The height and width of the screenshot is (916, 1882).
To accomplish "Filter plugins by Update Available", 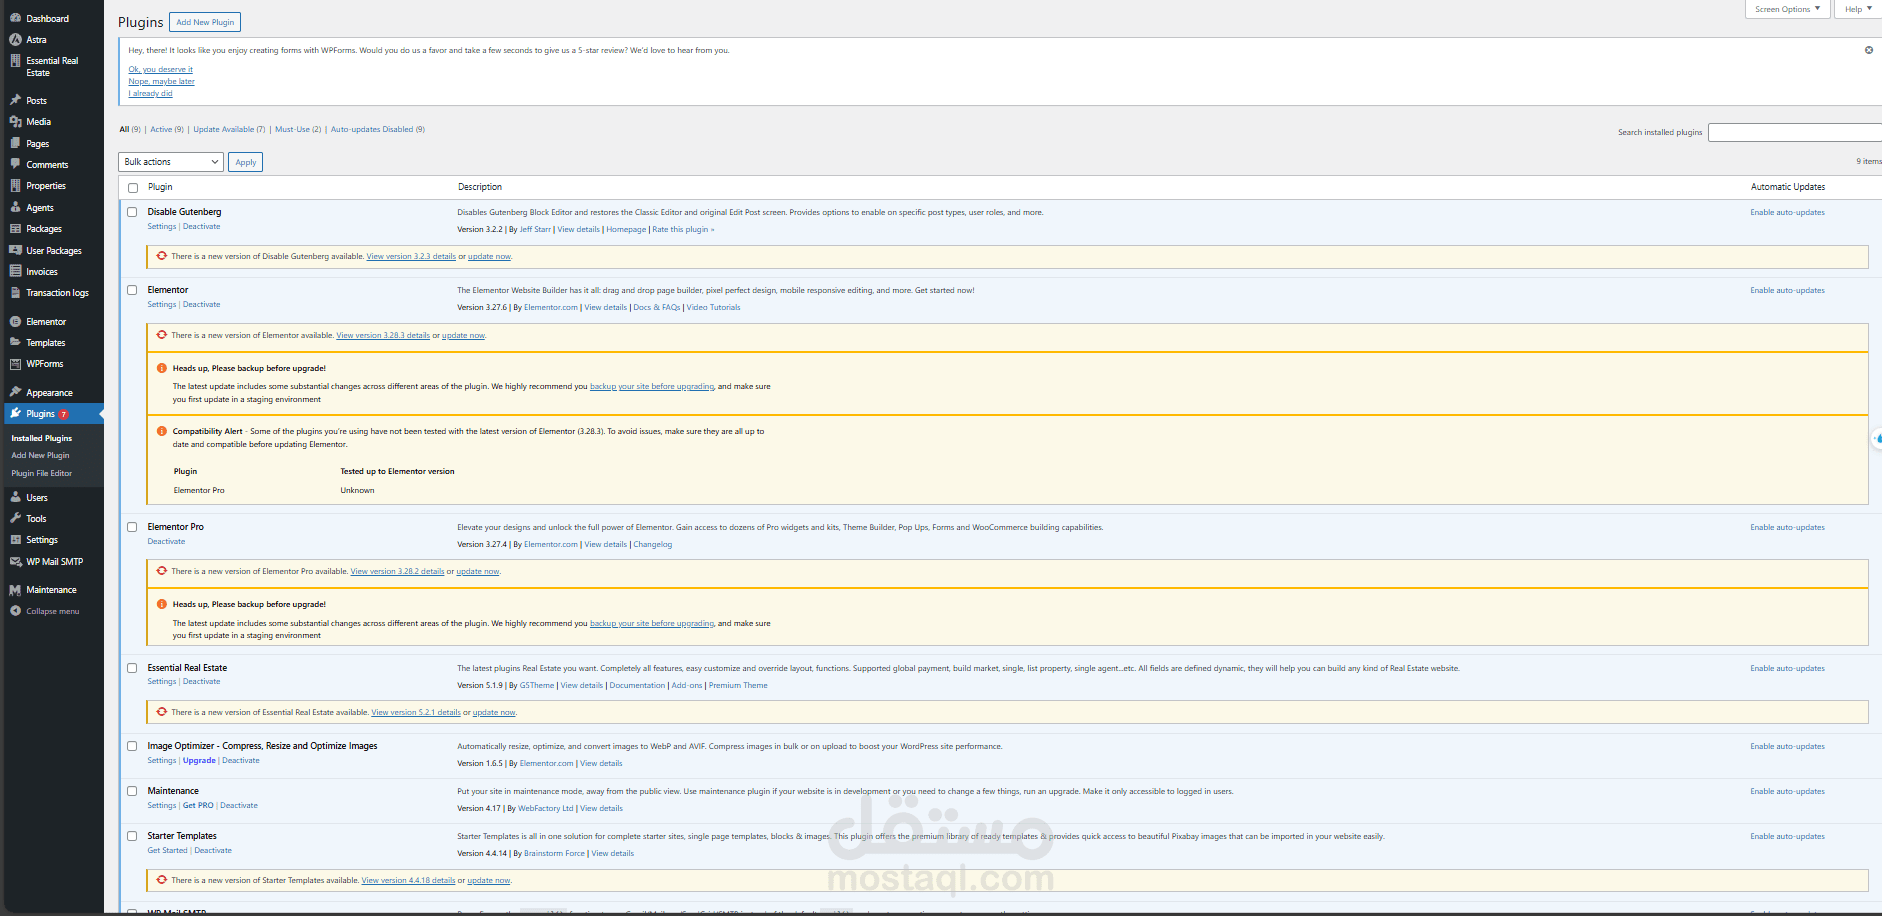I will click(x=229, y=129).
